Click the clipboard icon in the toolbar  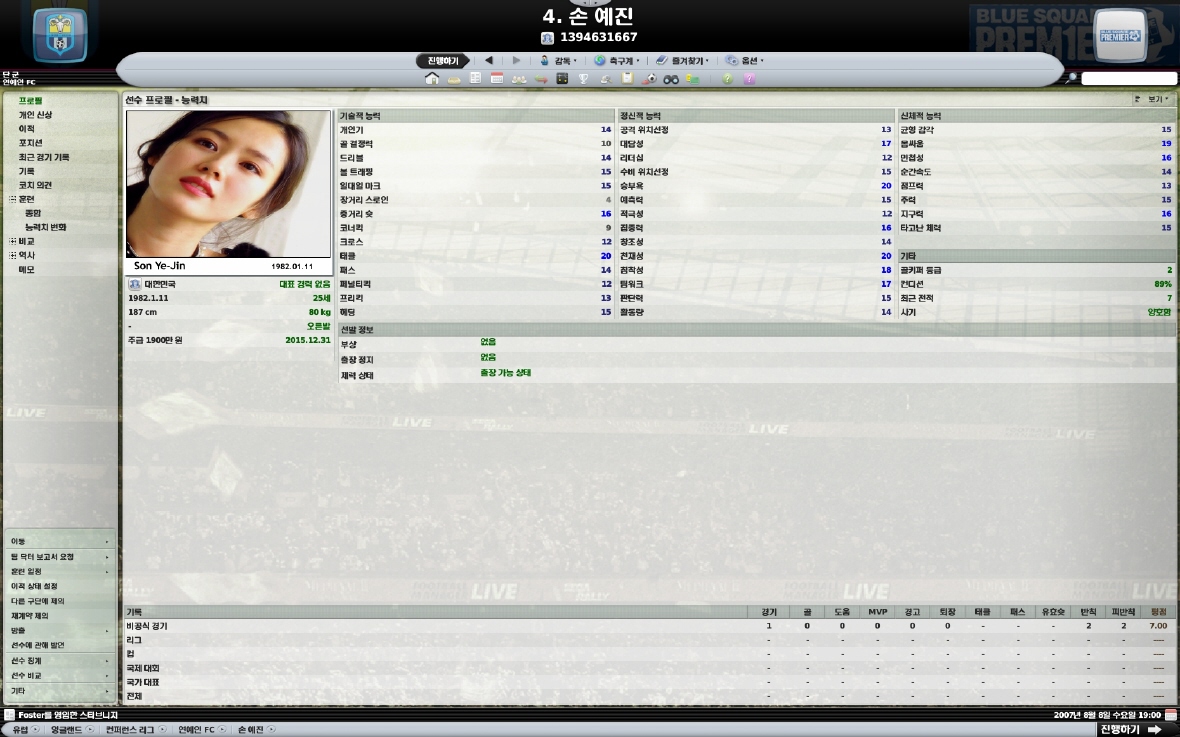[x=628, y=79]
